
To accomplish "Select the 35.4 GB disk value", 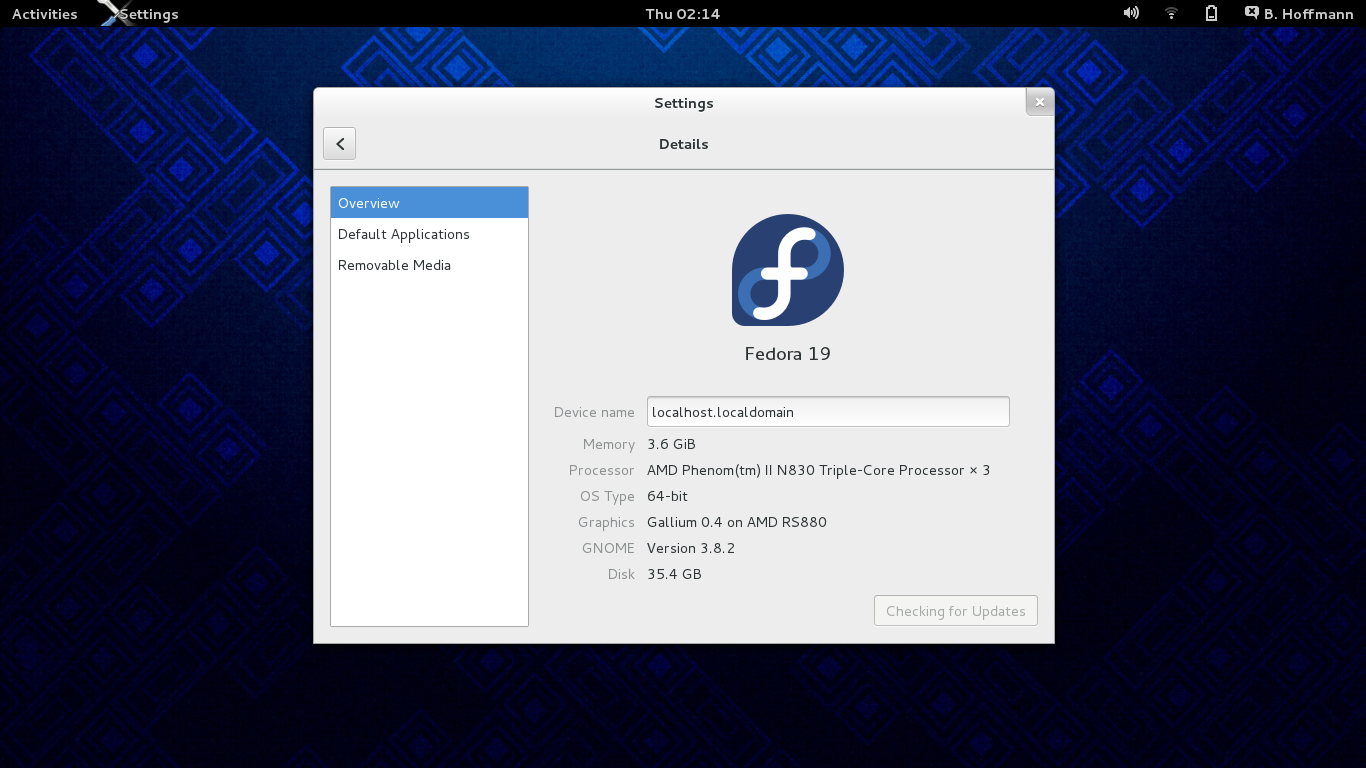I will coord(674,574).
